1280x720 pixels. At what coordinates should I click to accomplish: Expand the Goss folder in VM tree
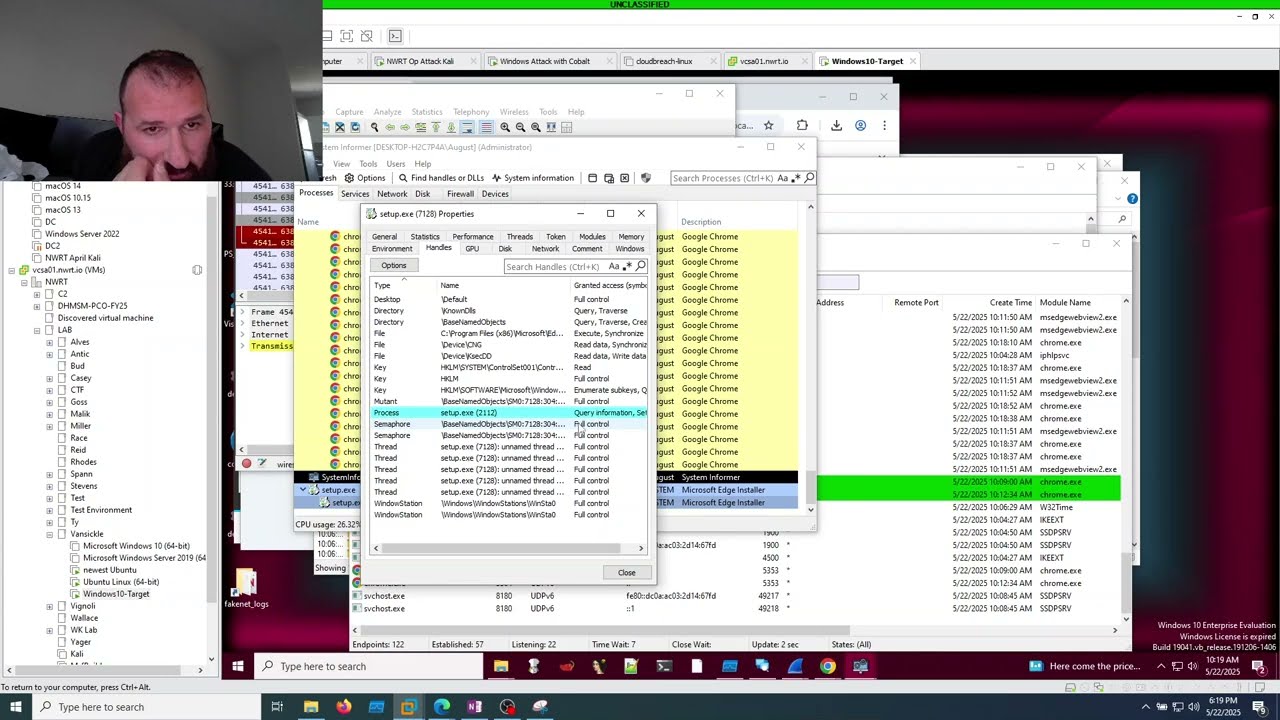click(x=49, y=402)
